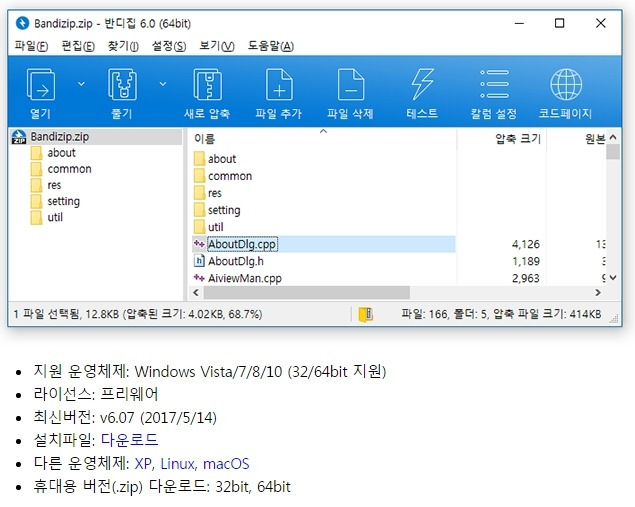
Task: Click the 코드페이지 (Codepage) globe icon
Action: (x=566, y=84)
